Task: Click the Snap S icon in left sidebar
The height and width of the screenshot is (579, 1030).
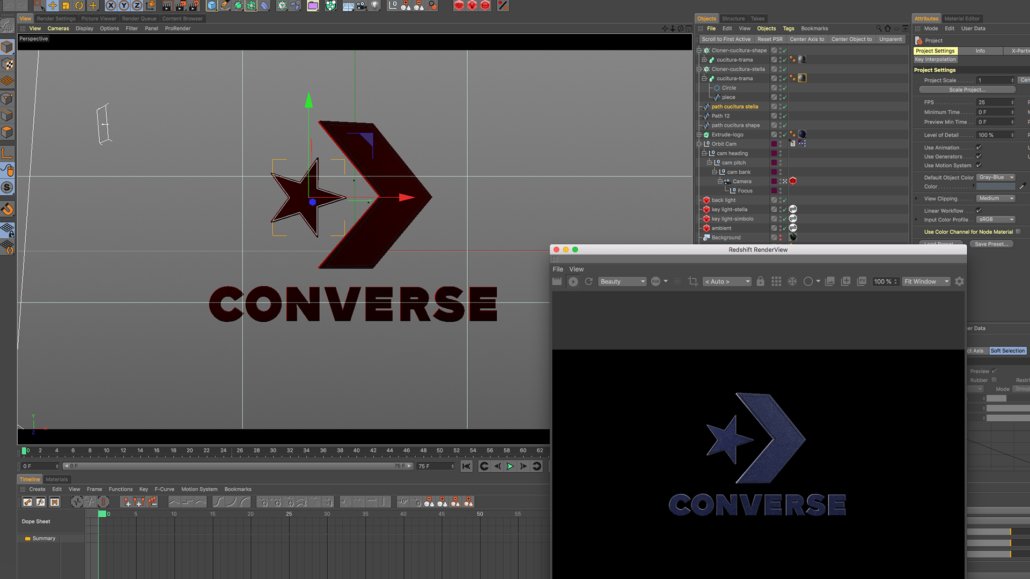Action: click(7, 187)
